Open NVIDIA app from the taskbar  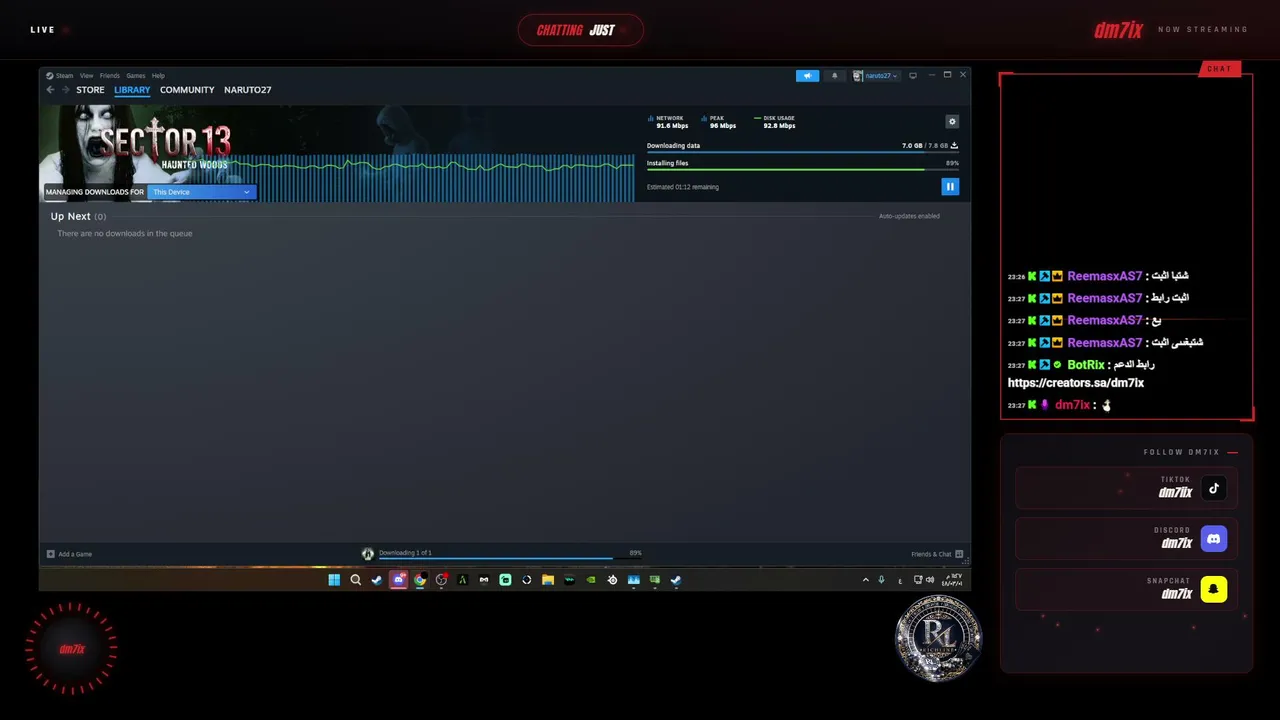pyautogui.click(x=591, y=580)
